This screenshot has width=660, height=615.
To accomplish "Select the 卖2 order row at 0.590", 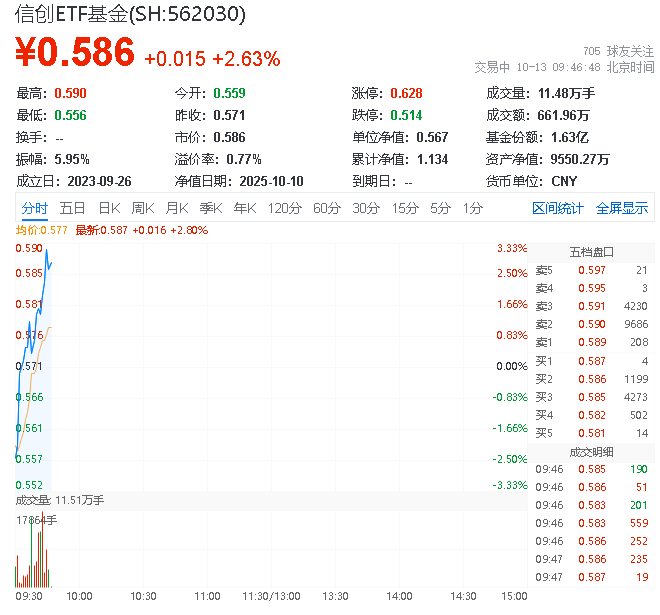I will pos(590,324).
